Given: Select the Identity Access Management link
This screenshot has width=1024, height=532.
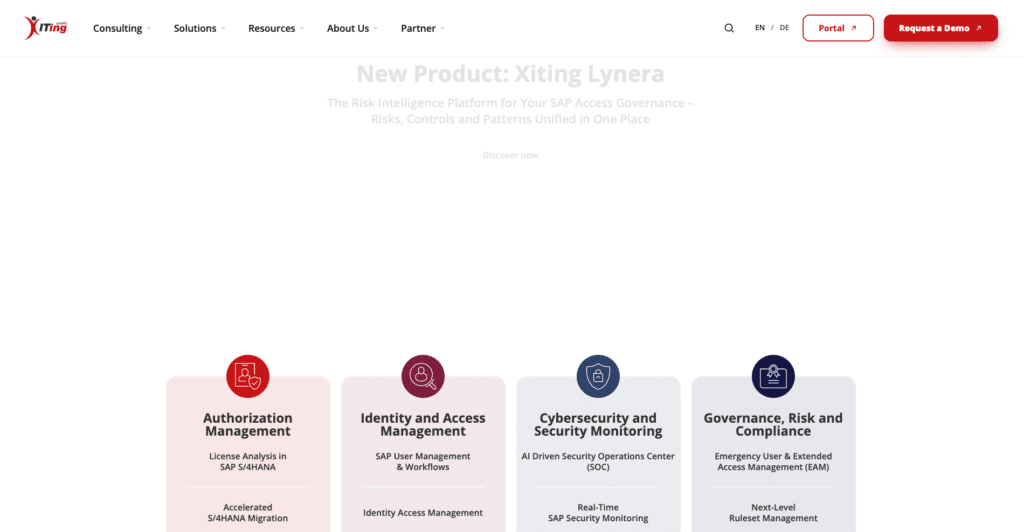Looking at the screenshot, I should (x=423, y=513).
